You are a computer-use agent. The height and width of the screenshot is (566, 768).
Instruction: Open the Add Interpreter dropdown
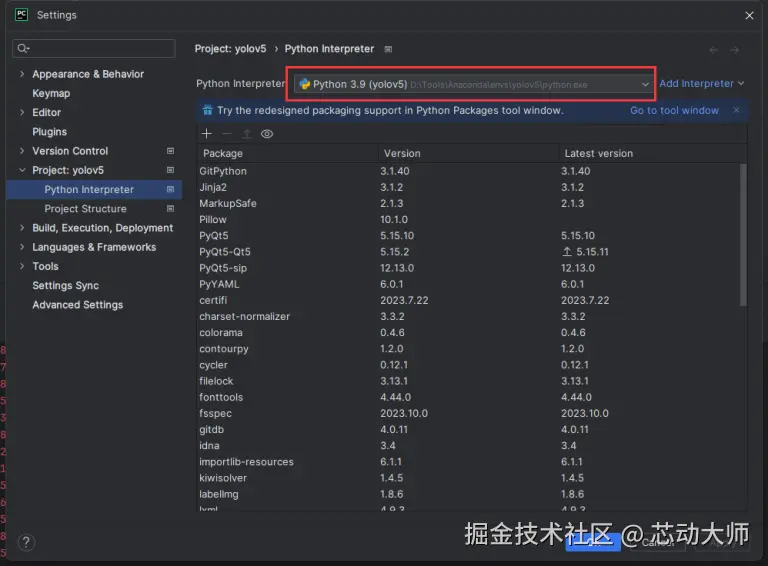[x=701, y=84]
